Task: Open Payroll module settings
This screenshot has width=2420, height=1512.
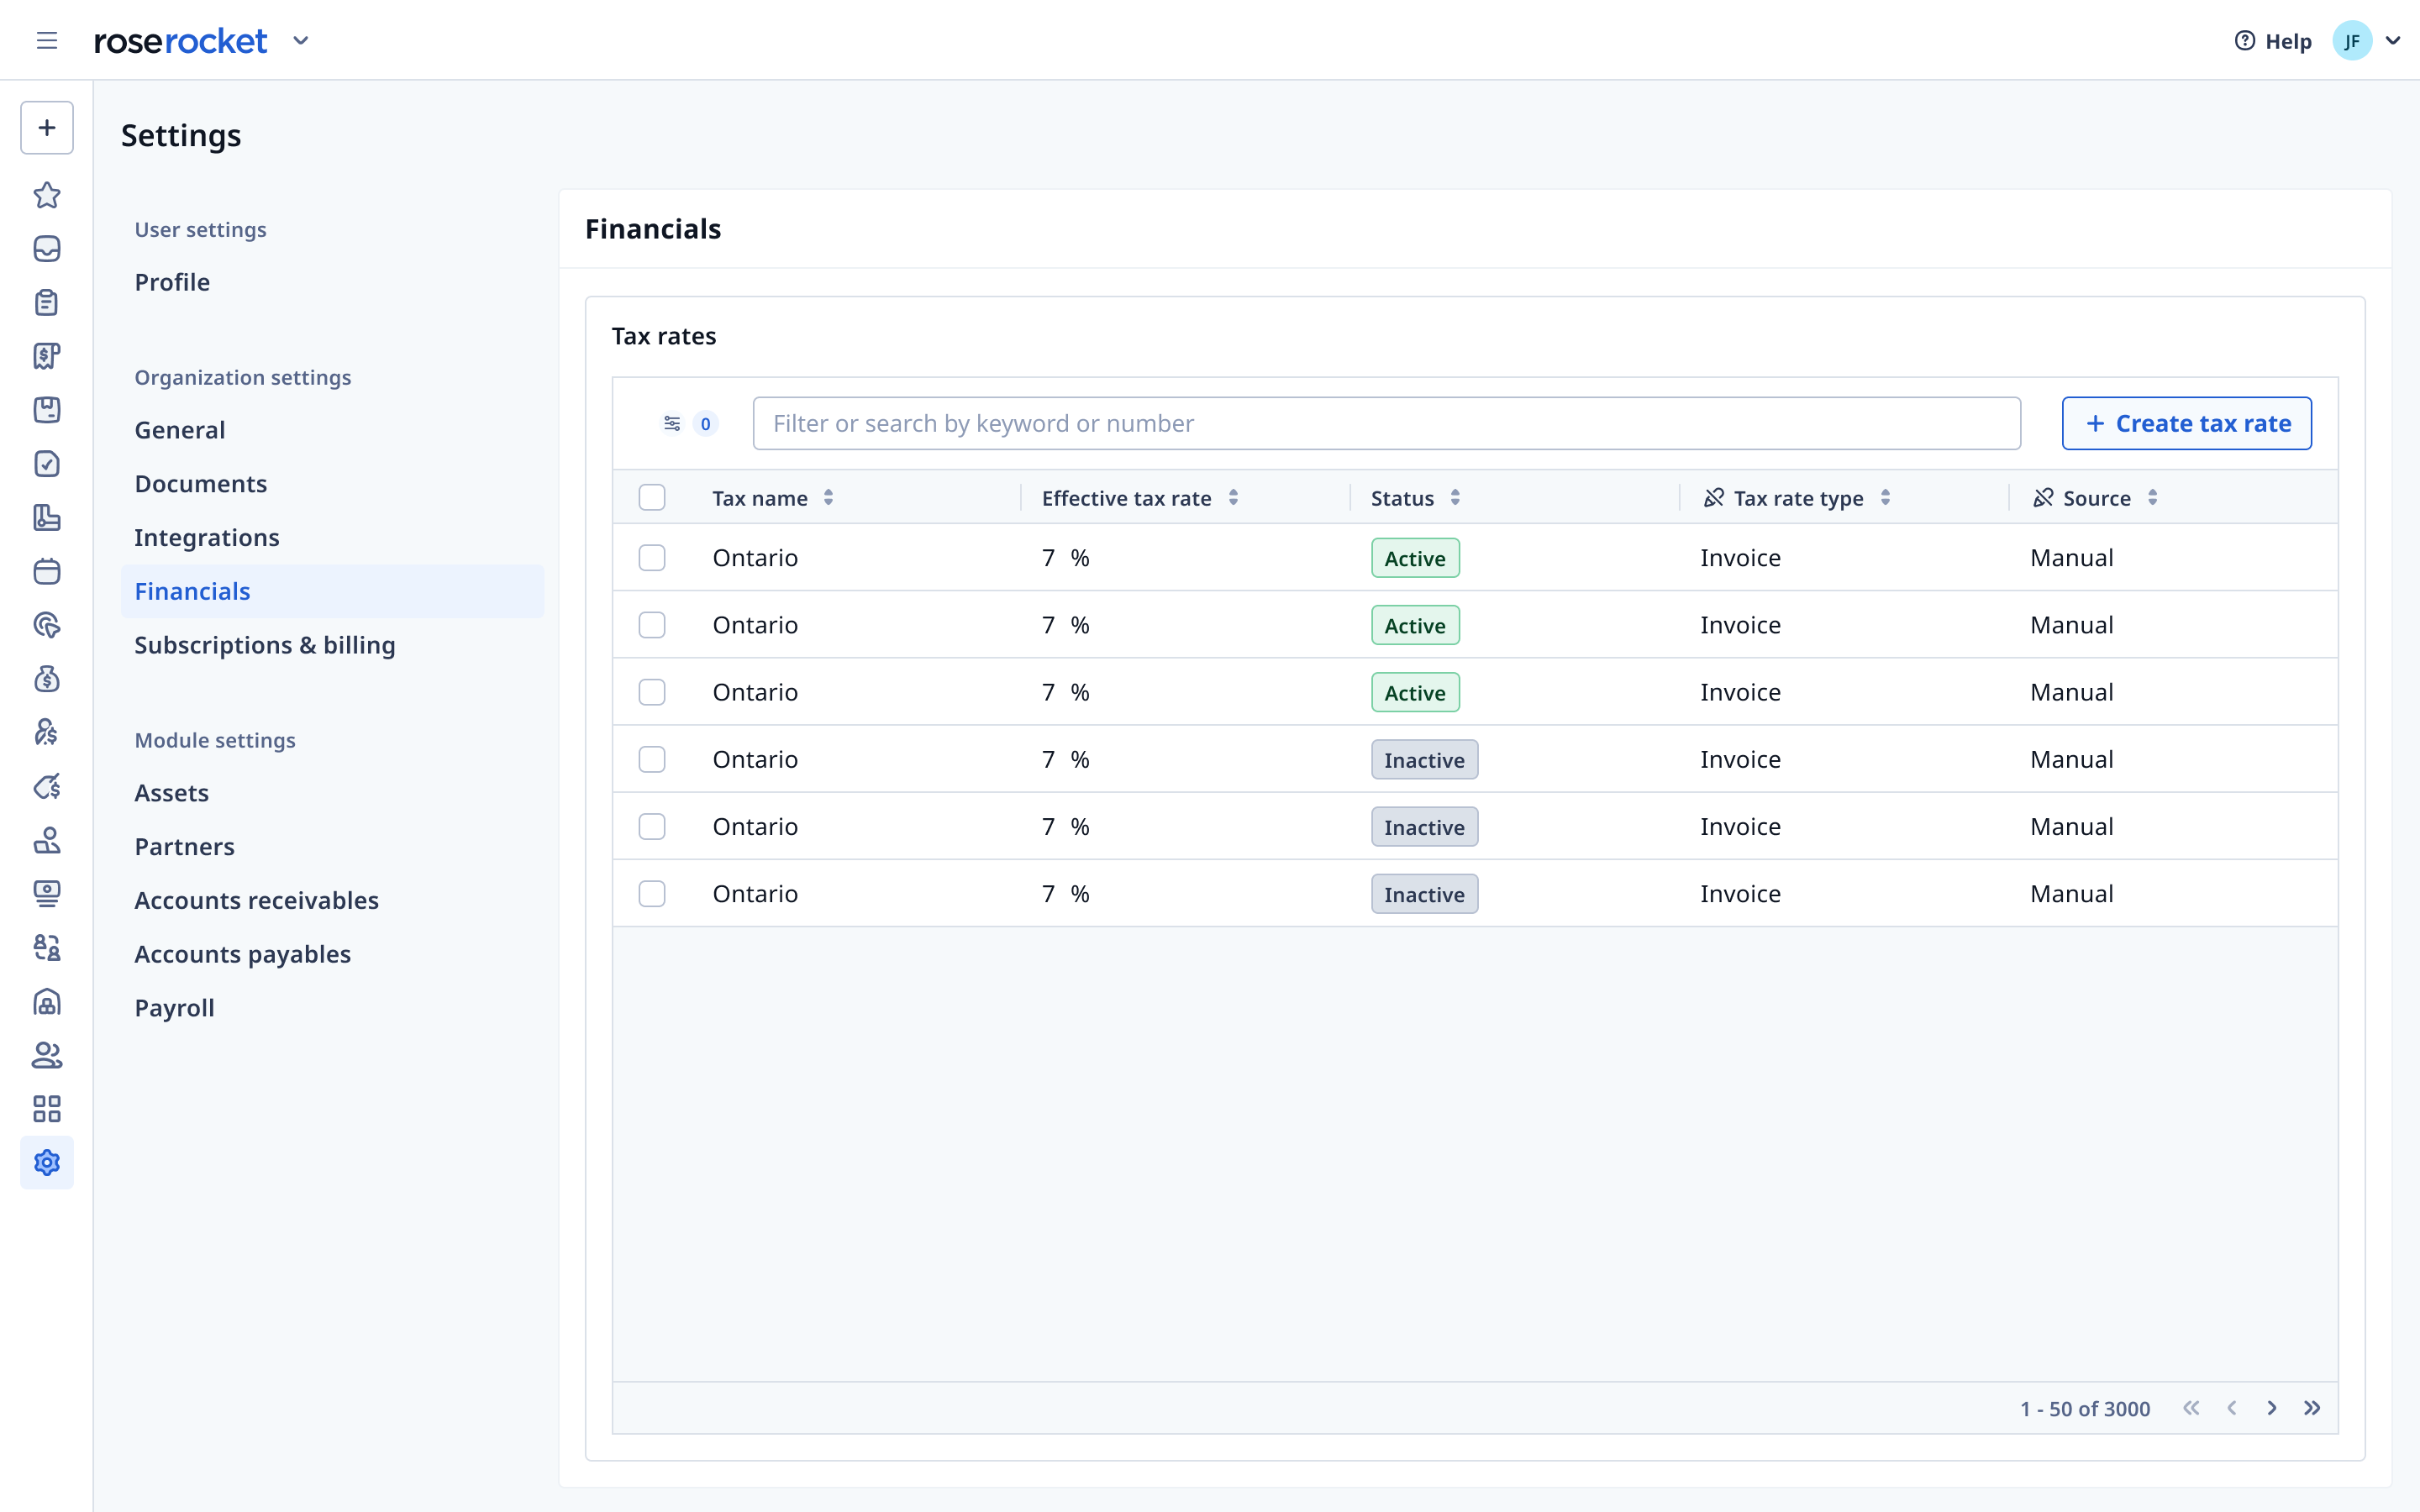Action: pos(175,1008)
